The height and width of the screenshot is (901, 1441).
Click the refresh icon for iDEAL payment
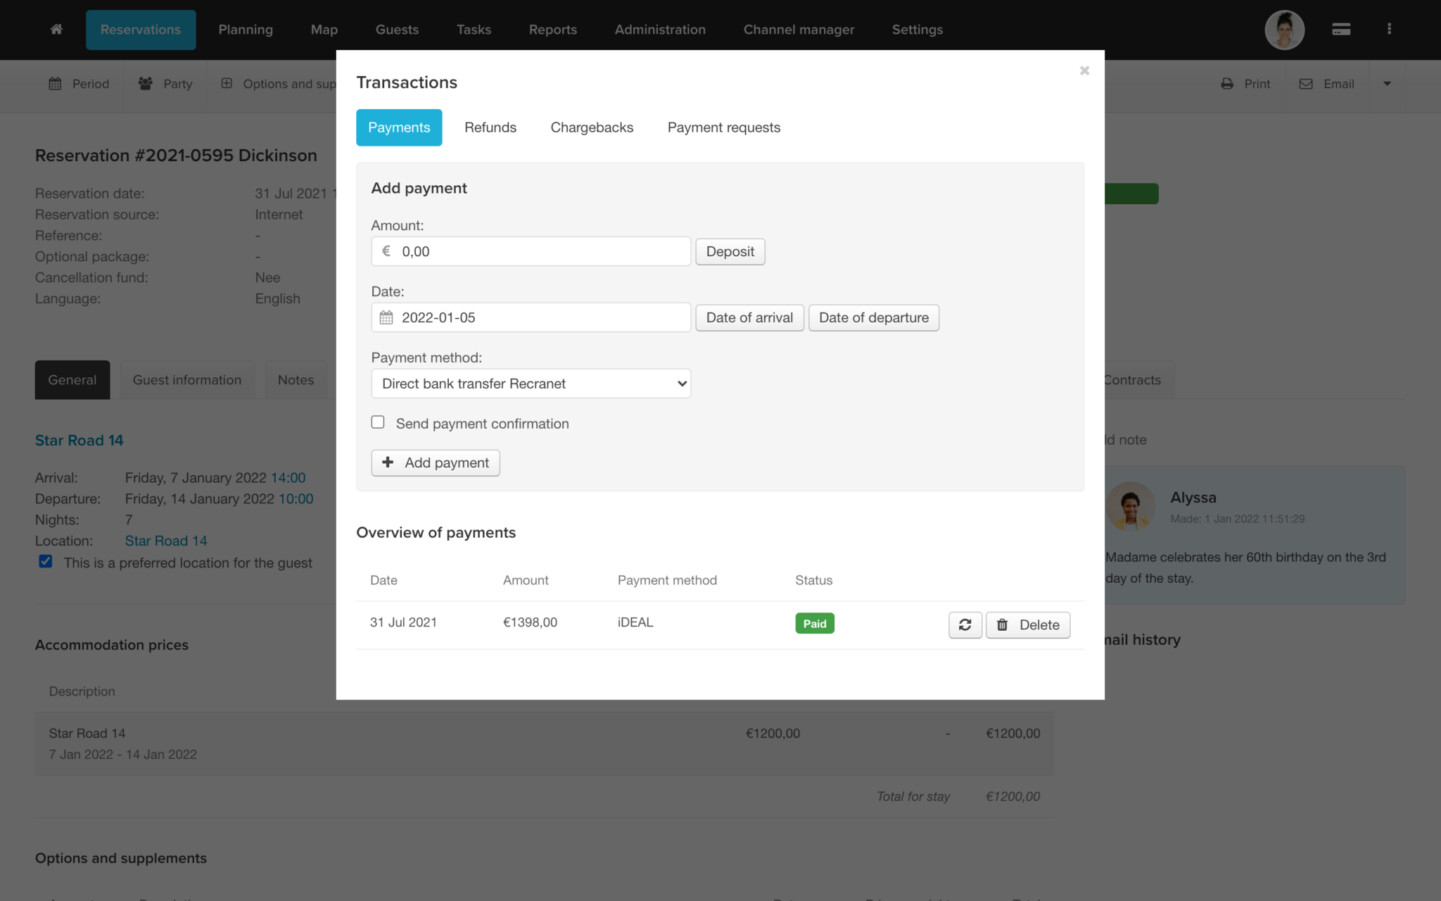coord(965,625)
